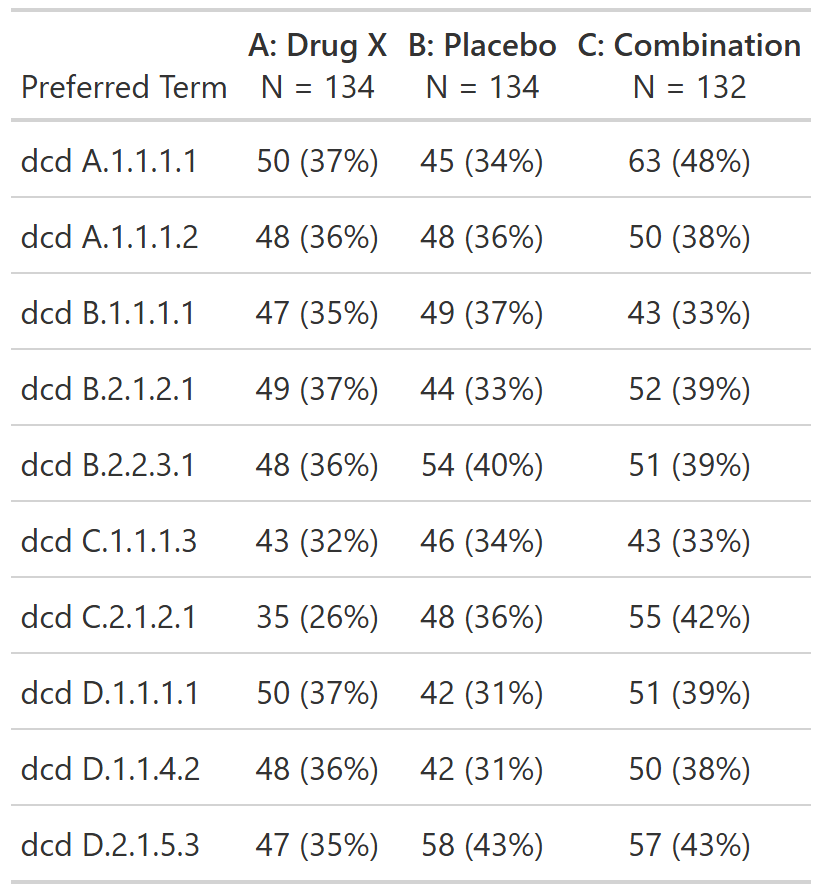Screen dimensions: 820x892
Task: Click the 63 (48%) Combination cell
Action: 689,161
